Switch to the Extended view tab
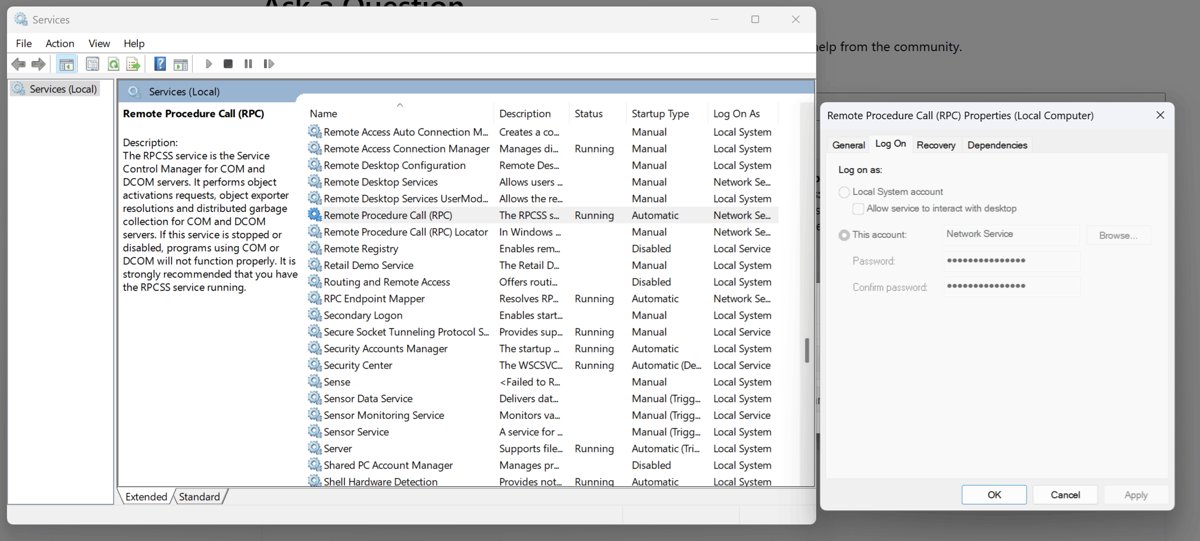This screenshot has height=541, width=1200. click(146, 497)
